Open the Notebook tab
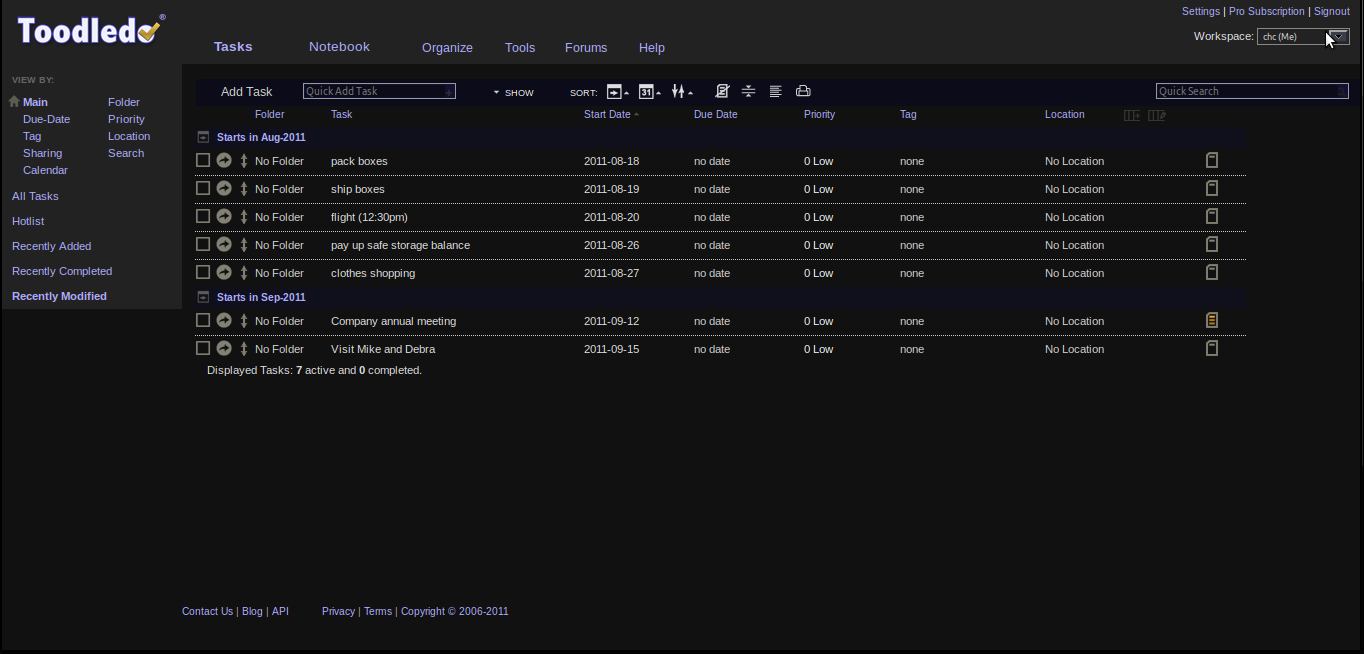The height and width of the screenshot is (654, 1364). coord(339,47)
